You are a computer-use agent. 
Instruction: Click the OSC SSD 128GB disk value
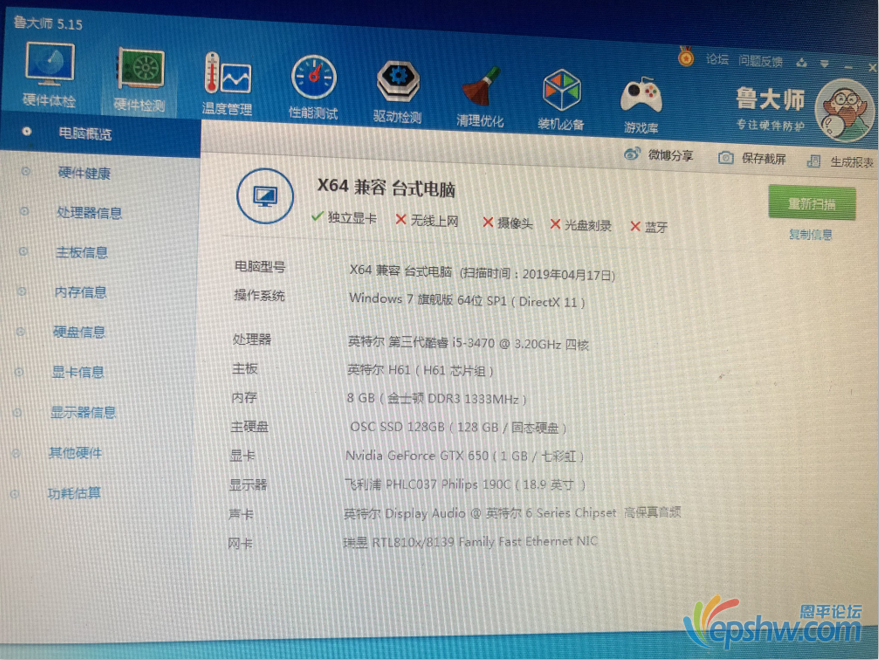click(458, 427)
